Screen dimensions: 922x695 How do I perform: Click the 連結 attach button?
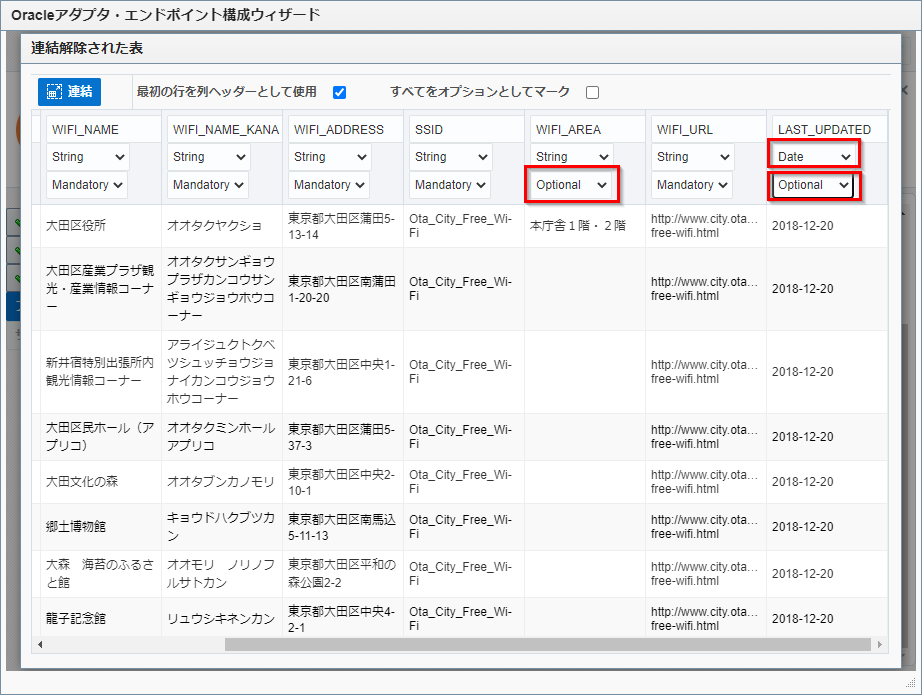(x=69, y=92)
